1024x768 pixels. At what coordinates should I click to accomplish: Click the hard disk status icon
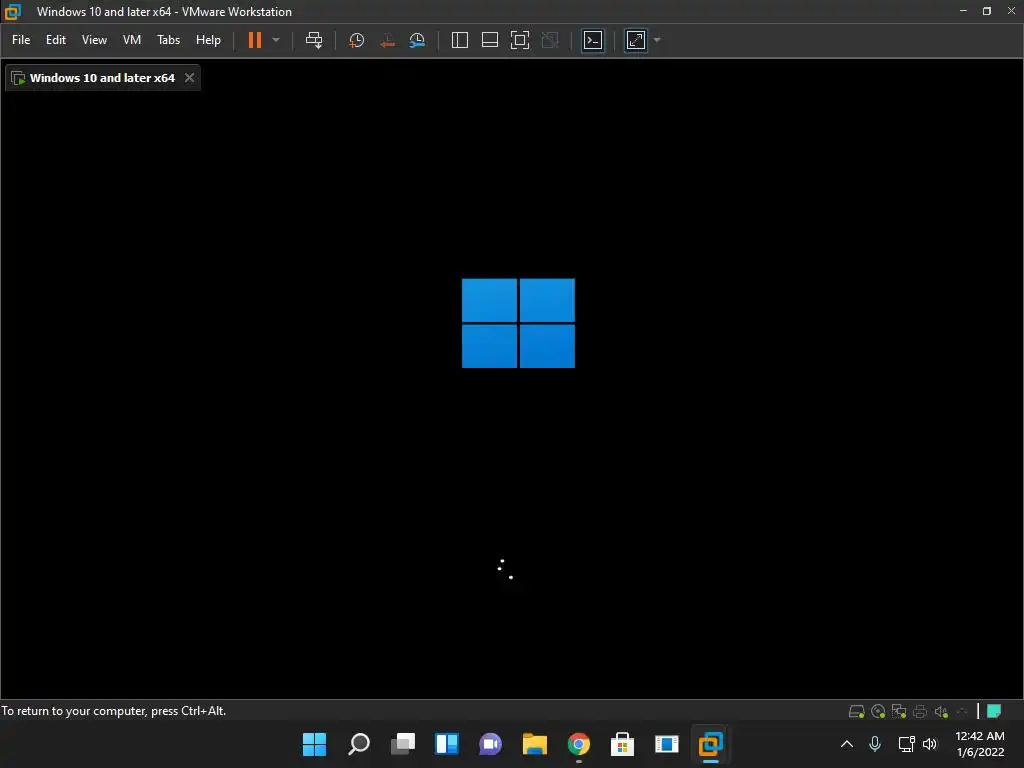(x=856, y=711)
